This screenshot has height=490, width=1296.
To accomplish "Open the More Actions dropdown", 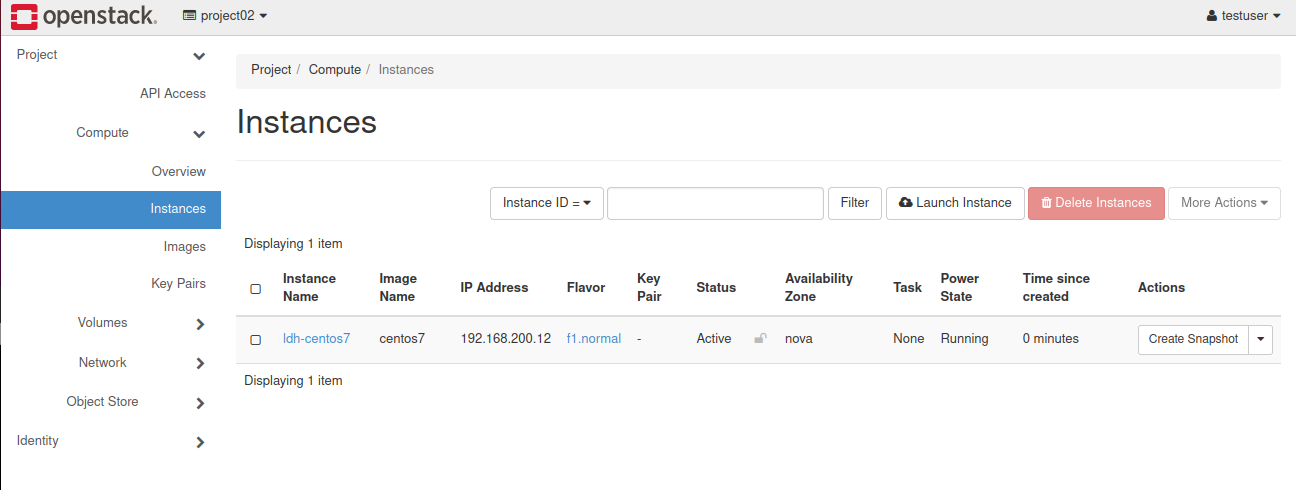I will 1224,203.
